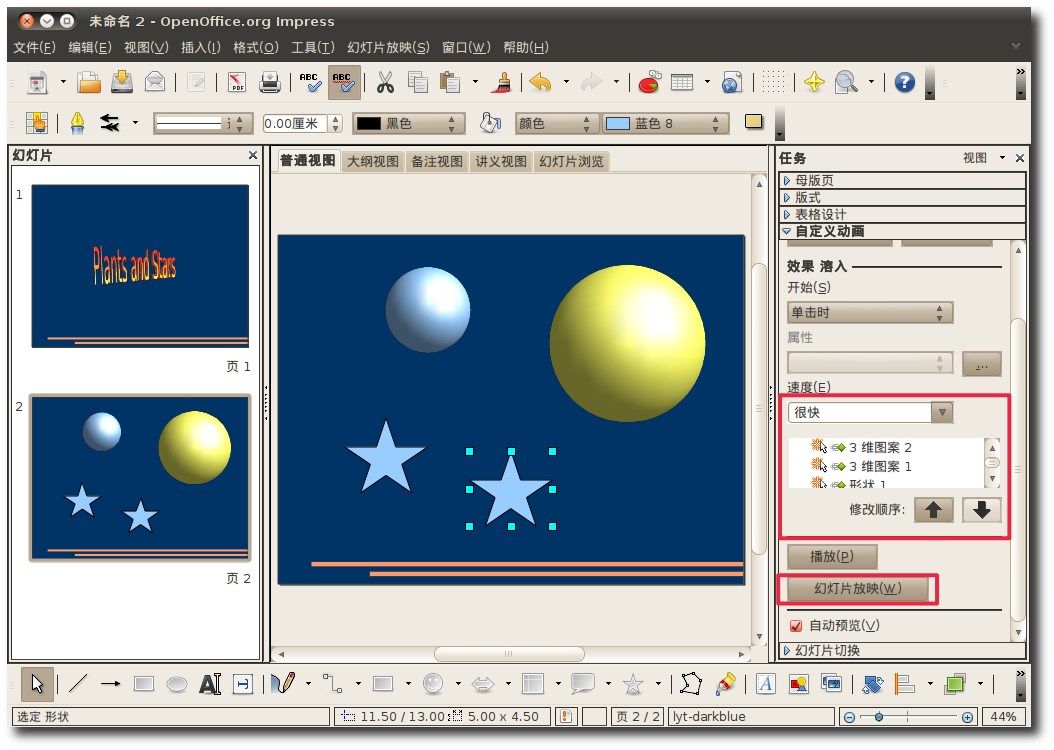Move animation down in order
Screen dimensions: 1054x750
(981, 510)
